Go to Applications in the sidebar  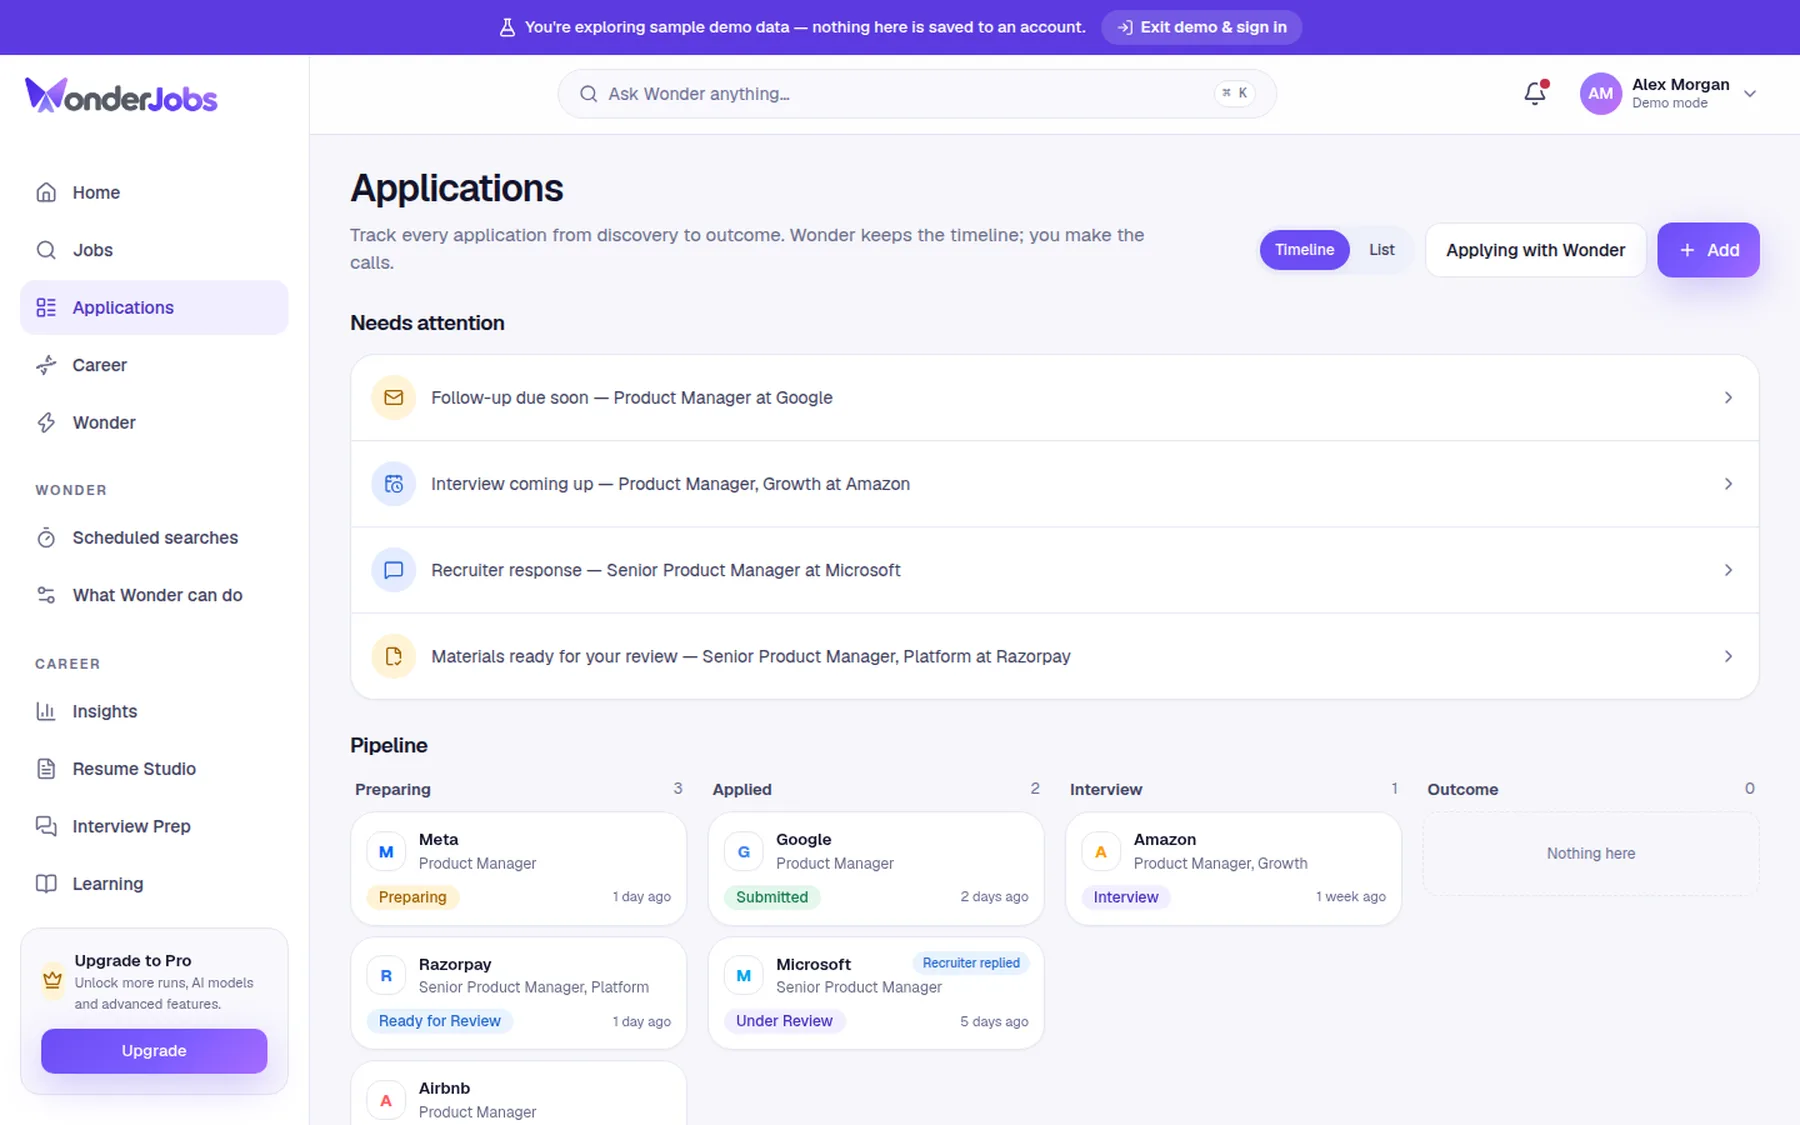pos(154,308)
